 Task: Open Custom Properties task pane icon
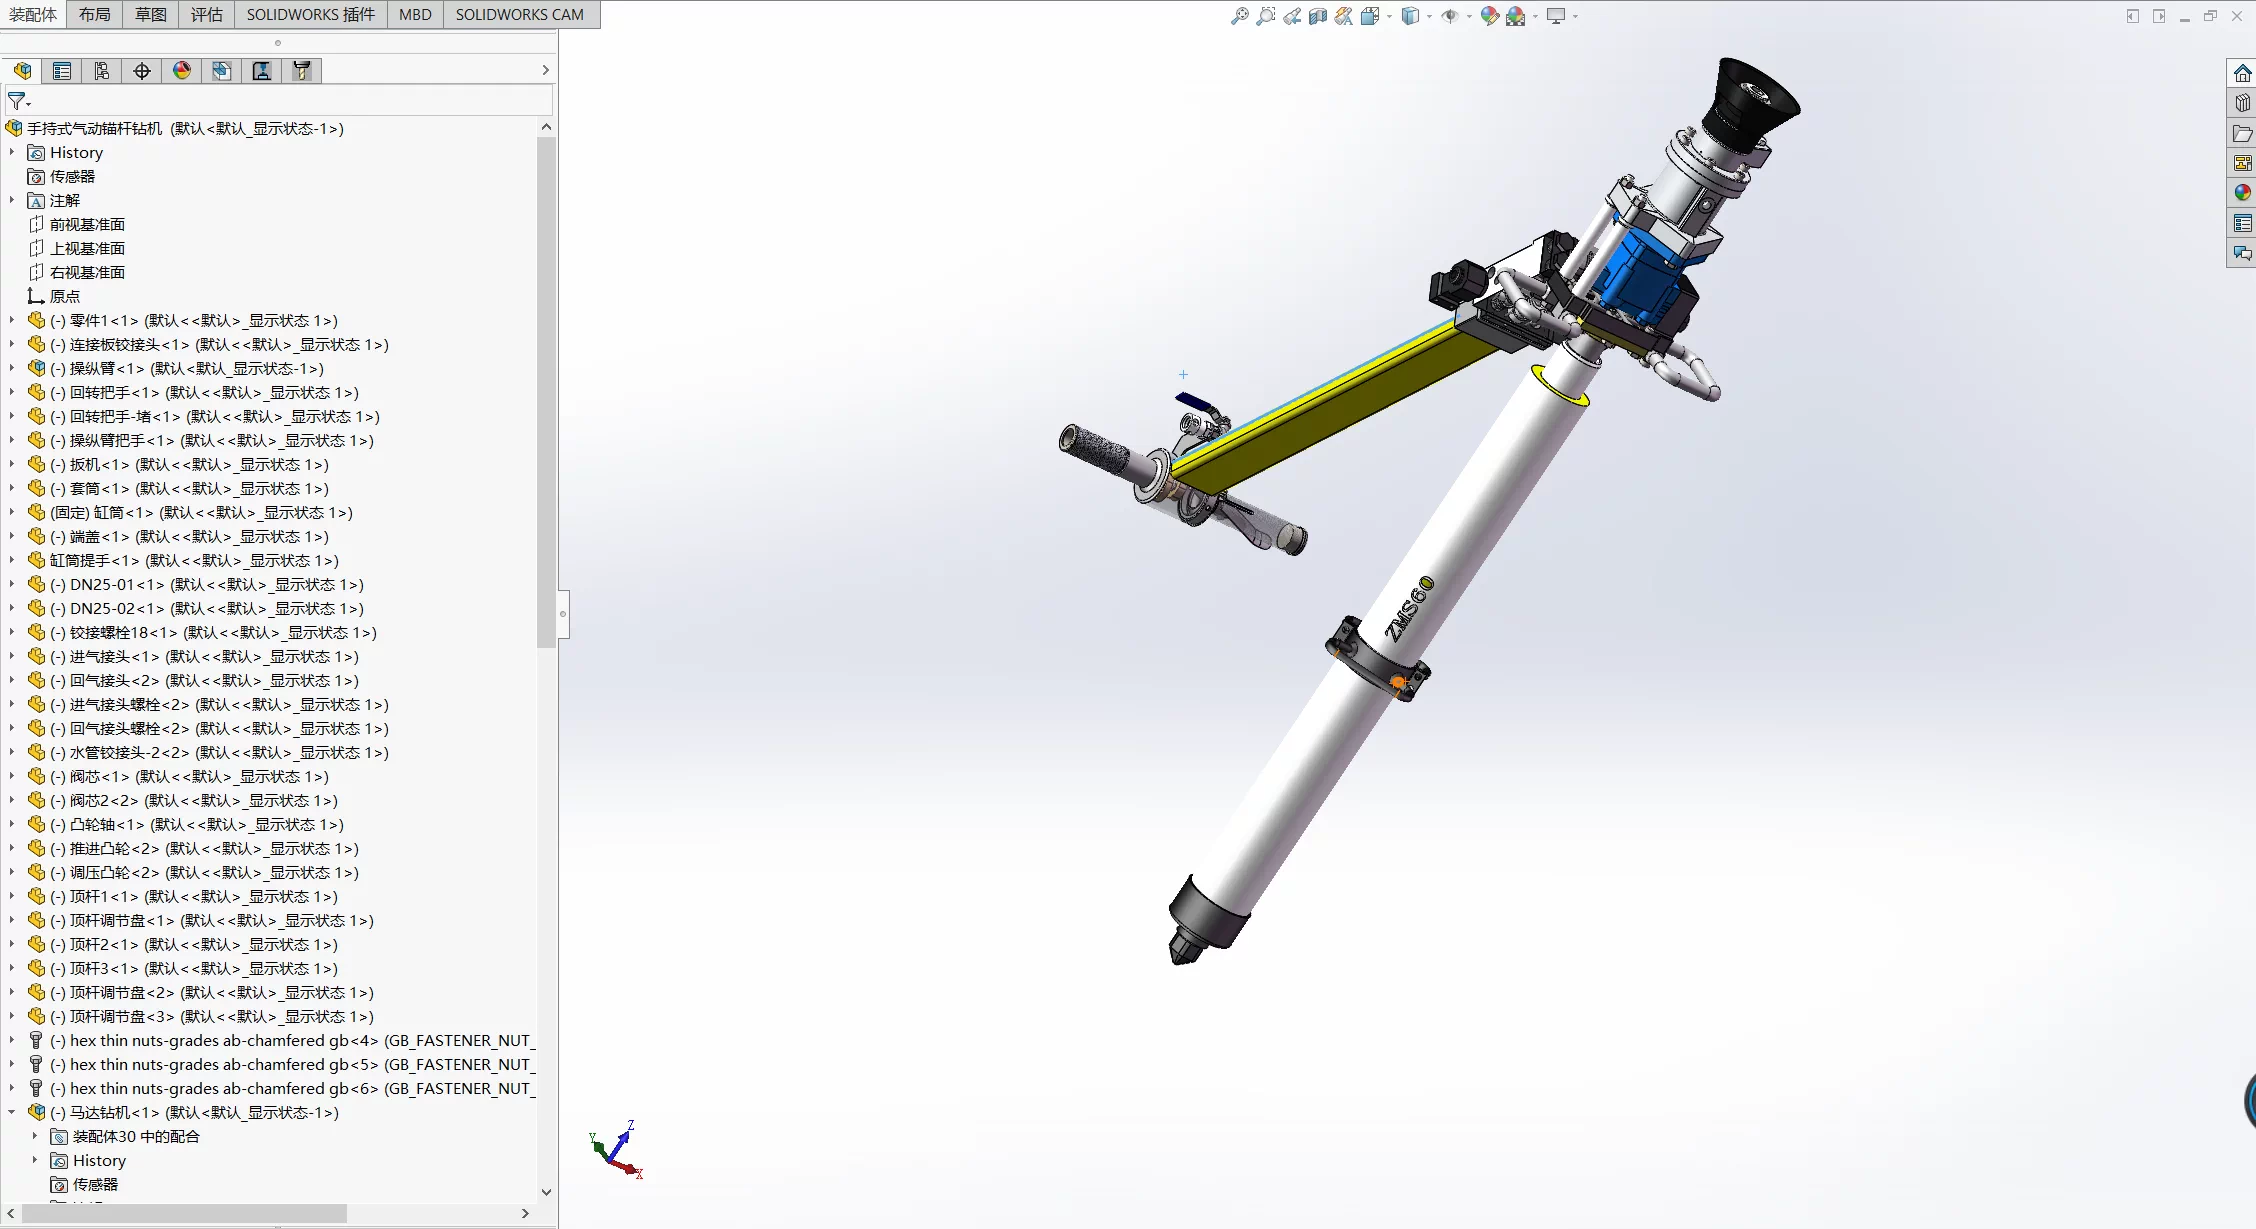(2242, 223)
